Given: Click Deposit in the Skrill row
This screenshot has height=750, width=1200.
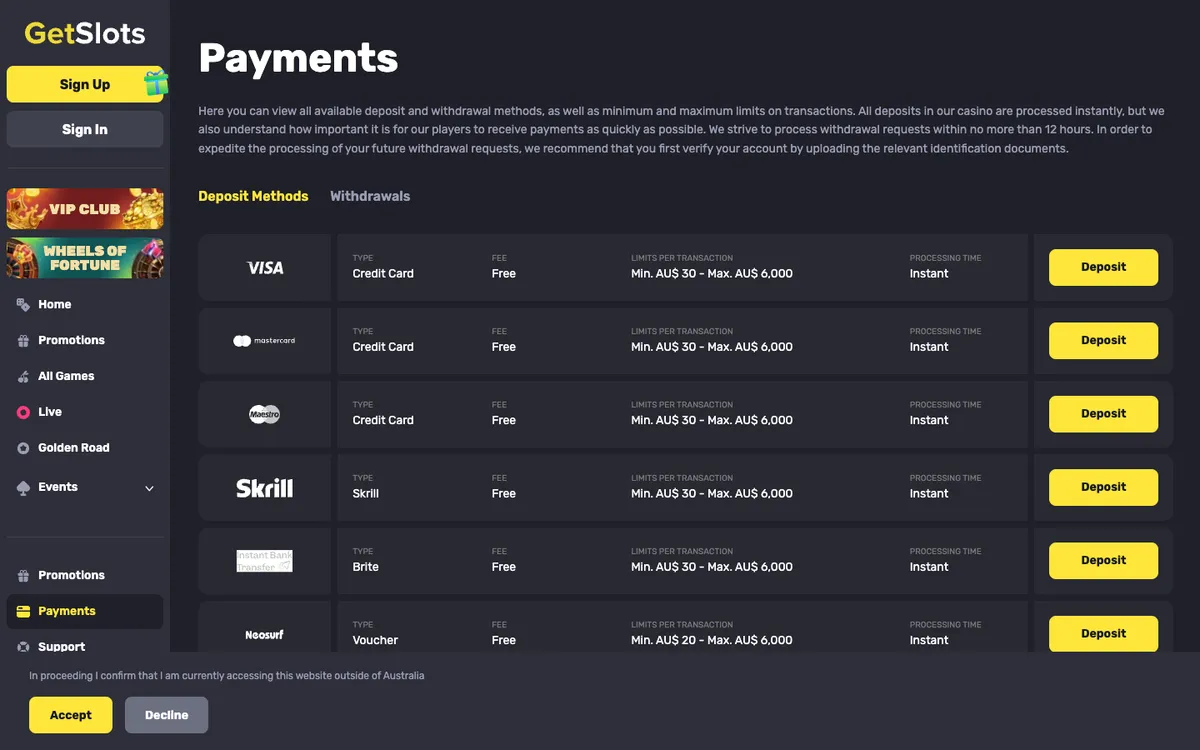Looking at the screenshot, I should [x=1103, y=487].
